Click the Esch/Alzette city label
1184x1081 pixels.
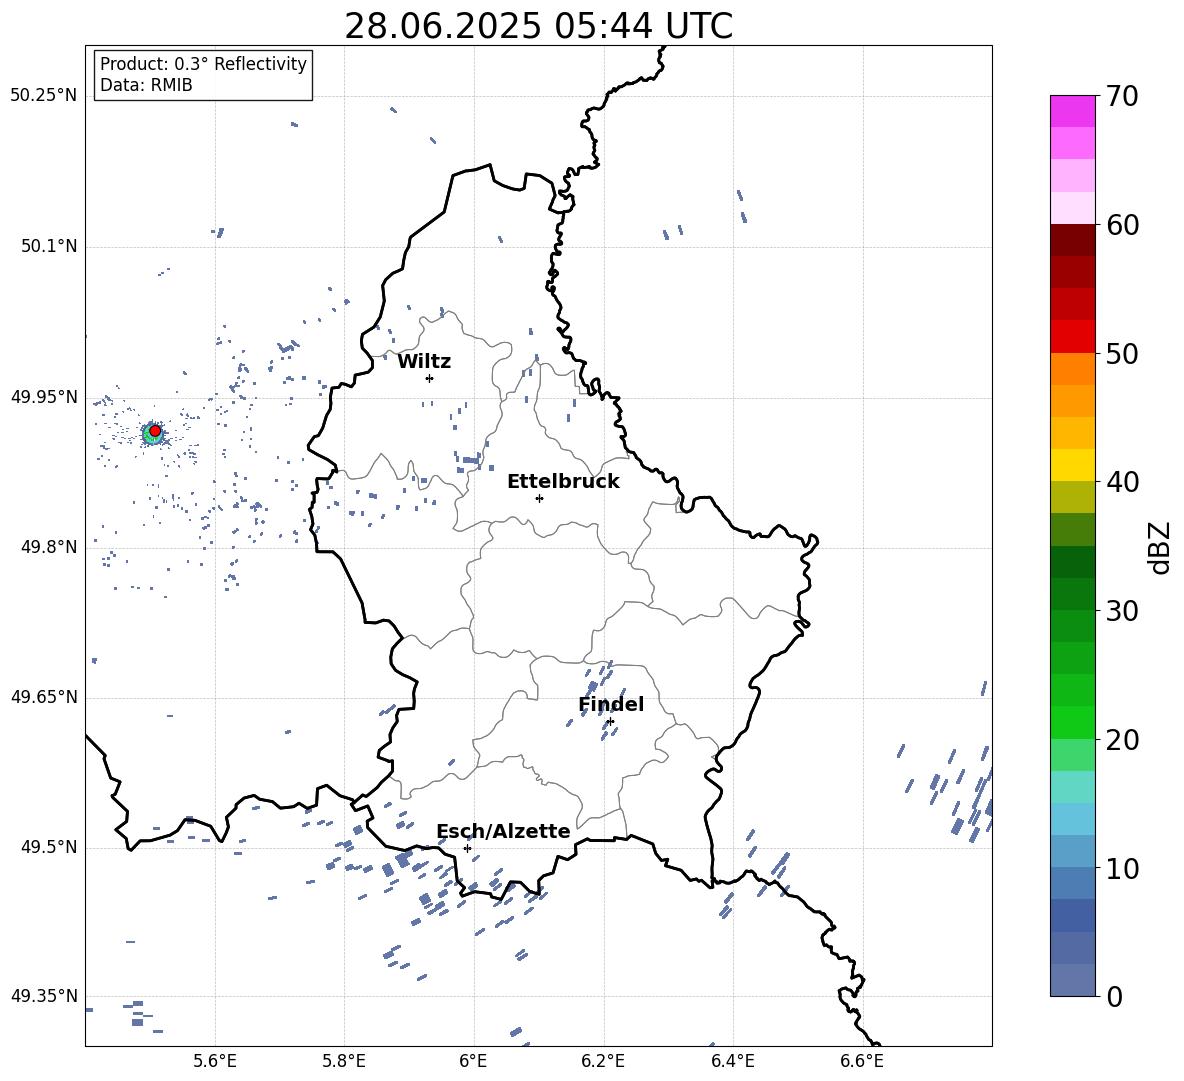coord(504,832)
